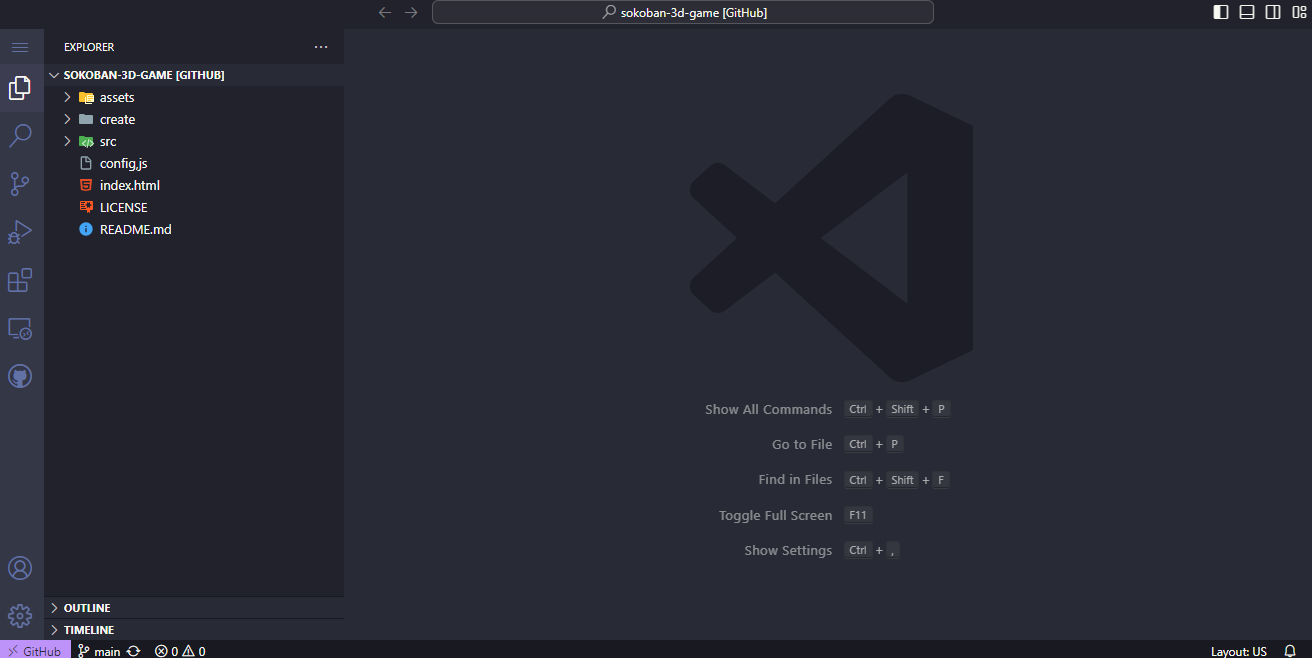The height and width of the screenshot is (658, 1312).
Task: Open the Manage gear menu
Action: pos(20,615)
